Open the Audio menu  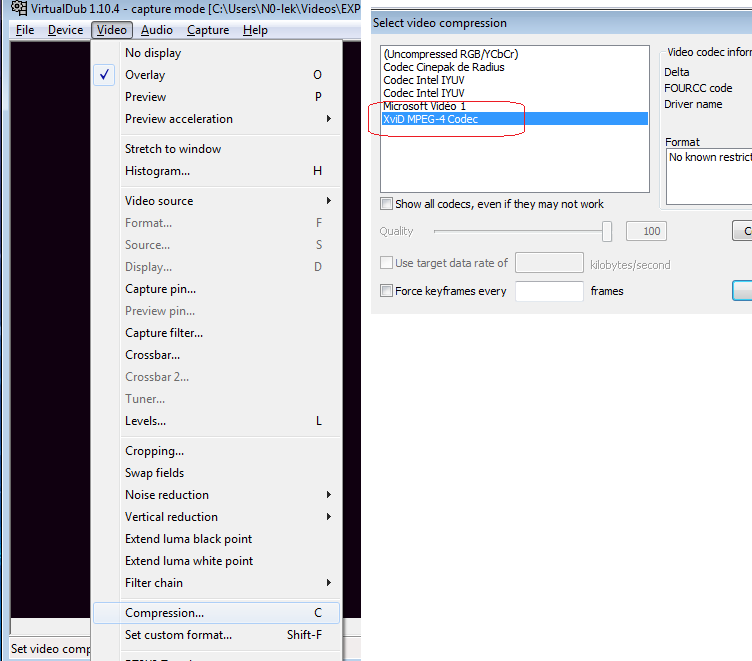pos(156,30)
